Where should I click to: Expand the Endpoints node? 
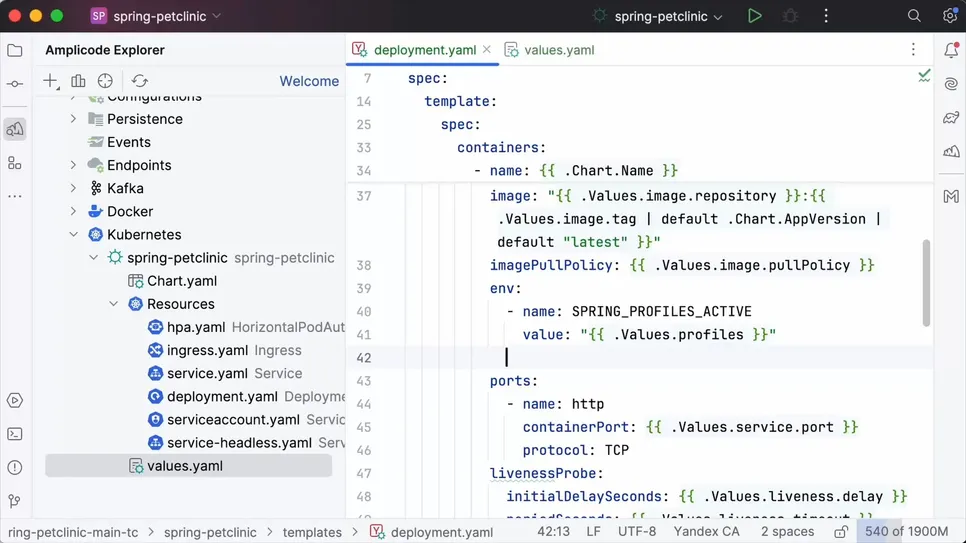click(73, 165)
